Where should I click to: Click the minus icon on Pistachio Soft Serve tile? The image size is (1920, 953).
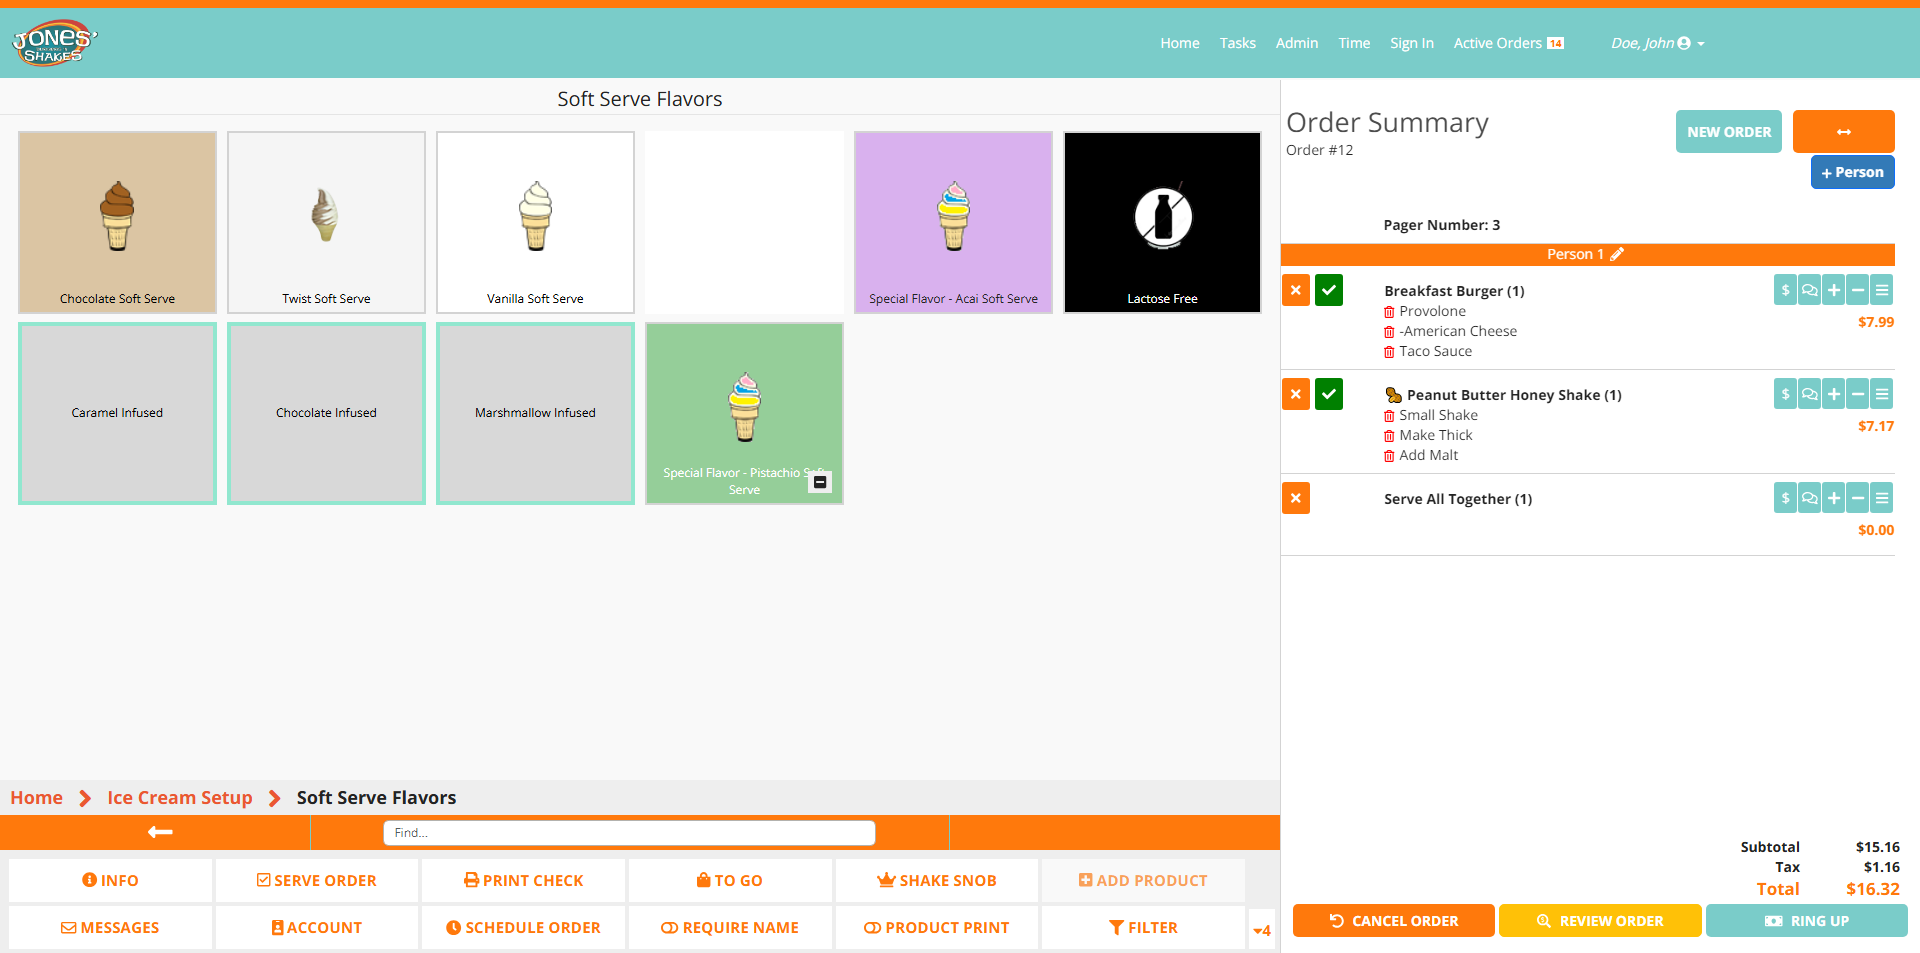(820, 482)
